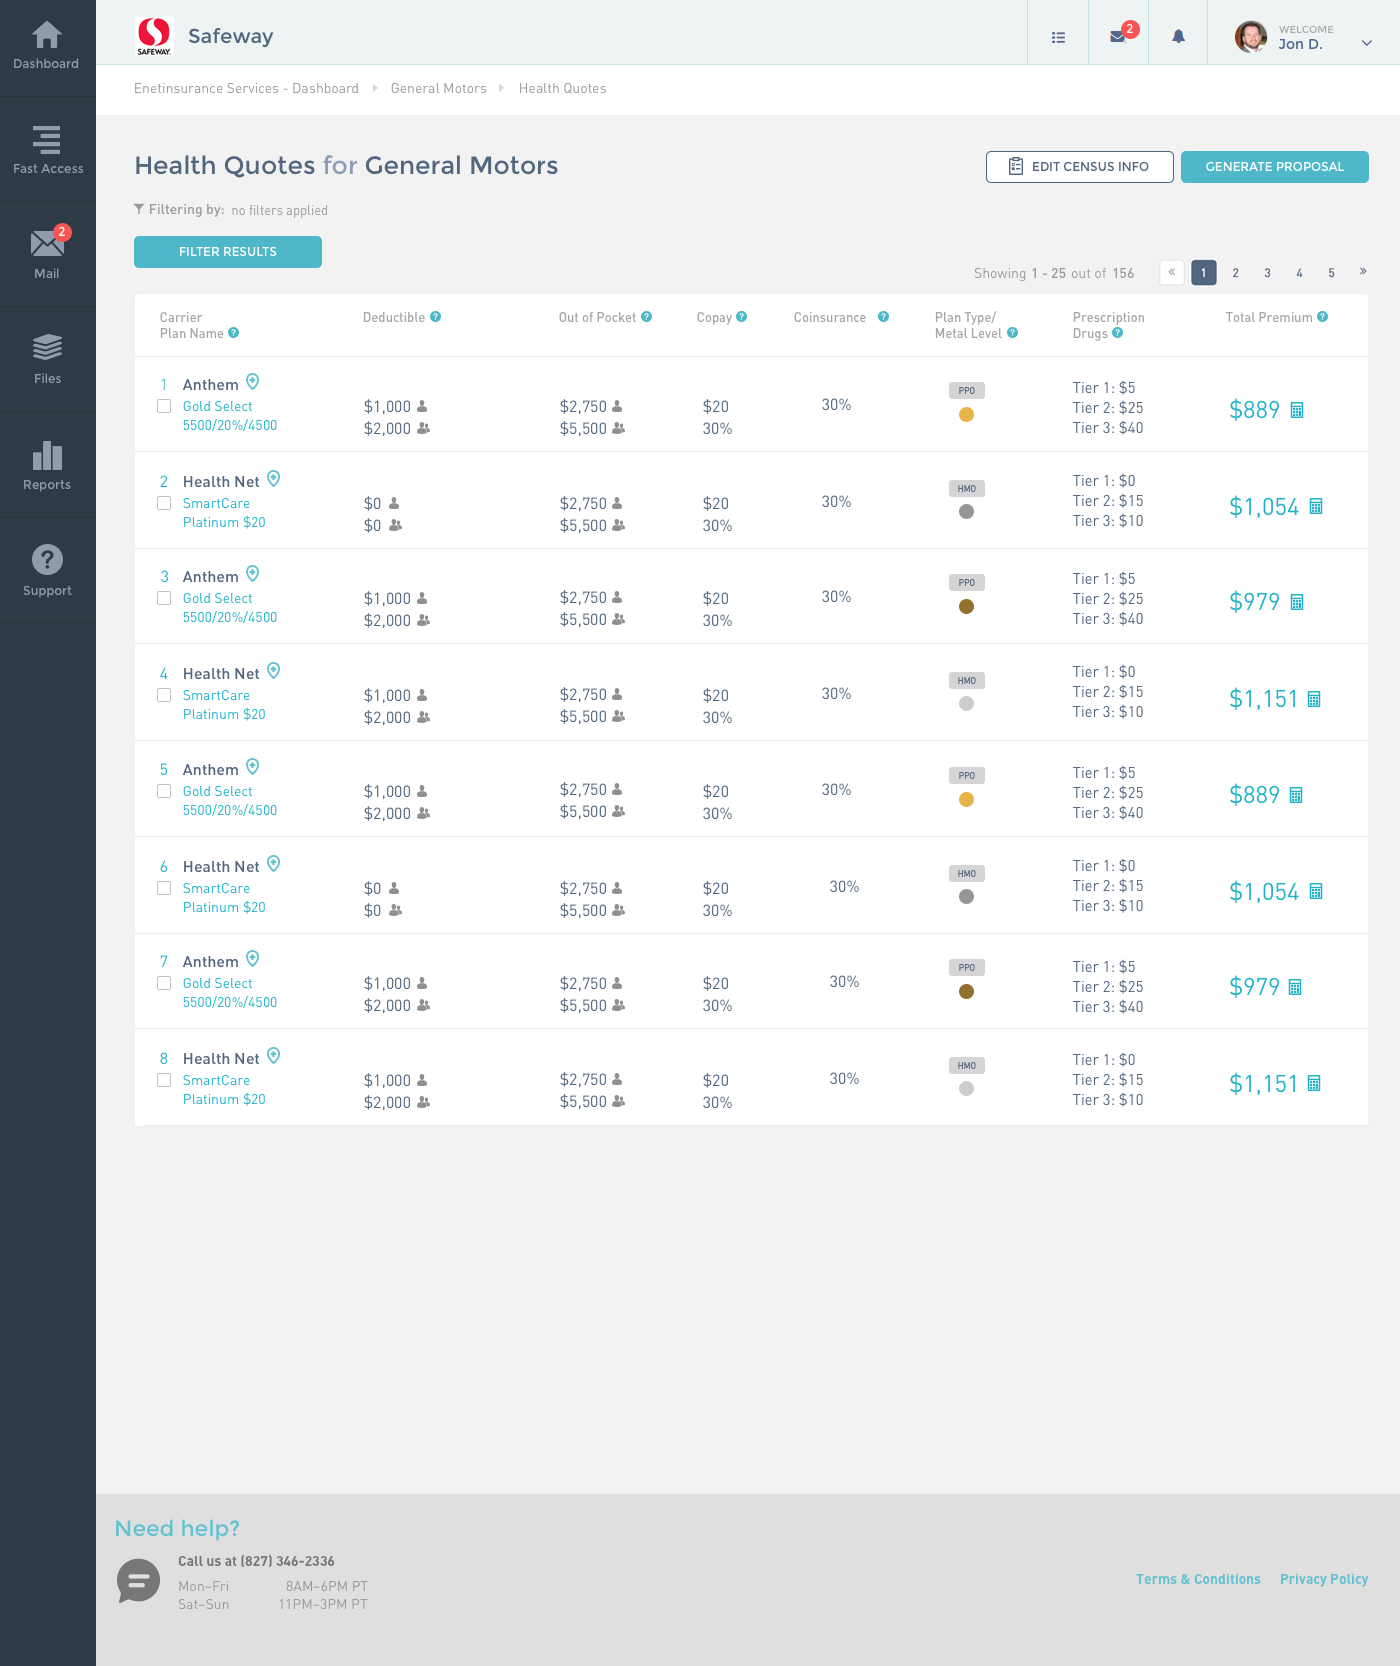Go to results page 3
The image size is (1400, 1666).
pos(1267,273)
